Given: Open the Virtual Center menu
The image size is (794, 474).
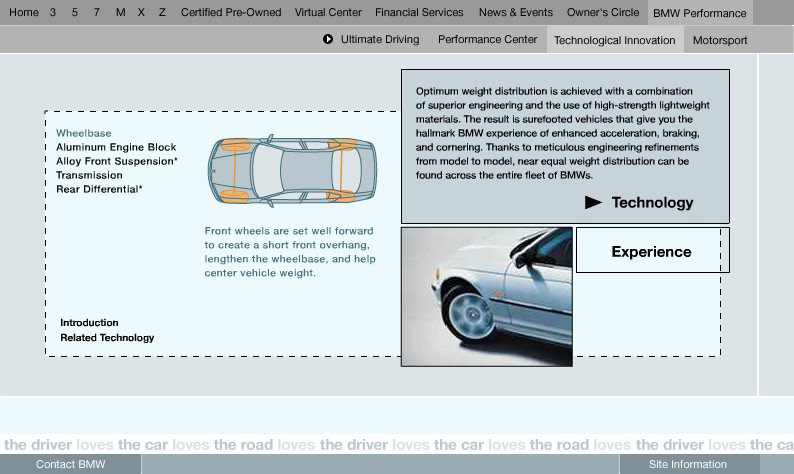Looking at the screenshot, I should [x=328, y=12].
